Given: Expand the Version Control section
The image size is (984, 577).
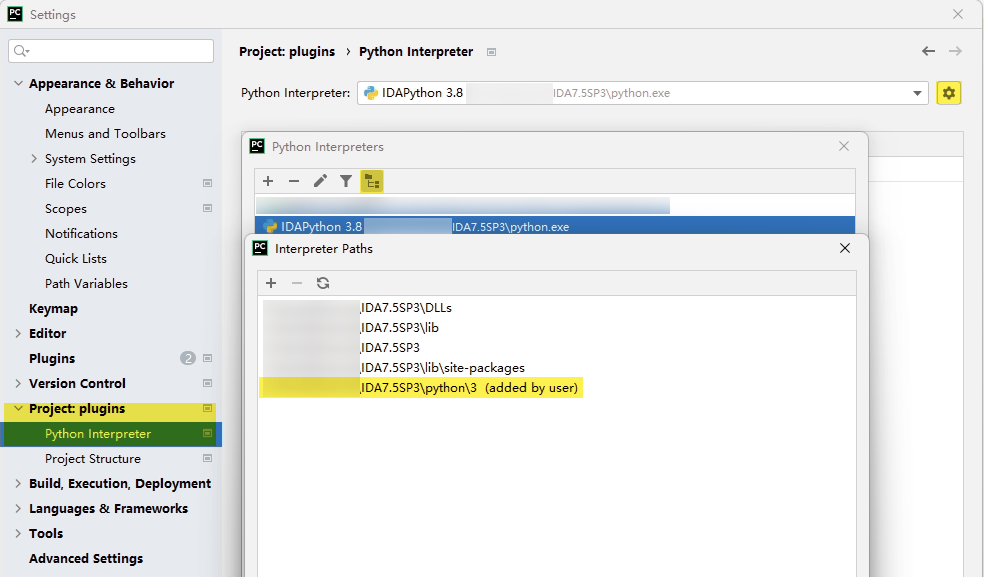Looking at the screenshot, I should click(x=18, y=384).
